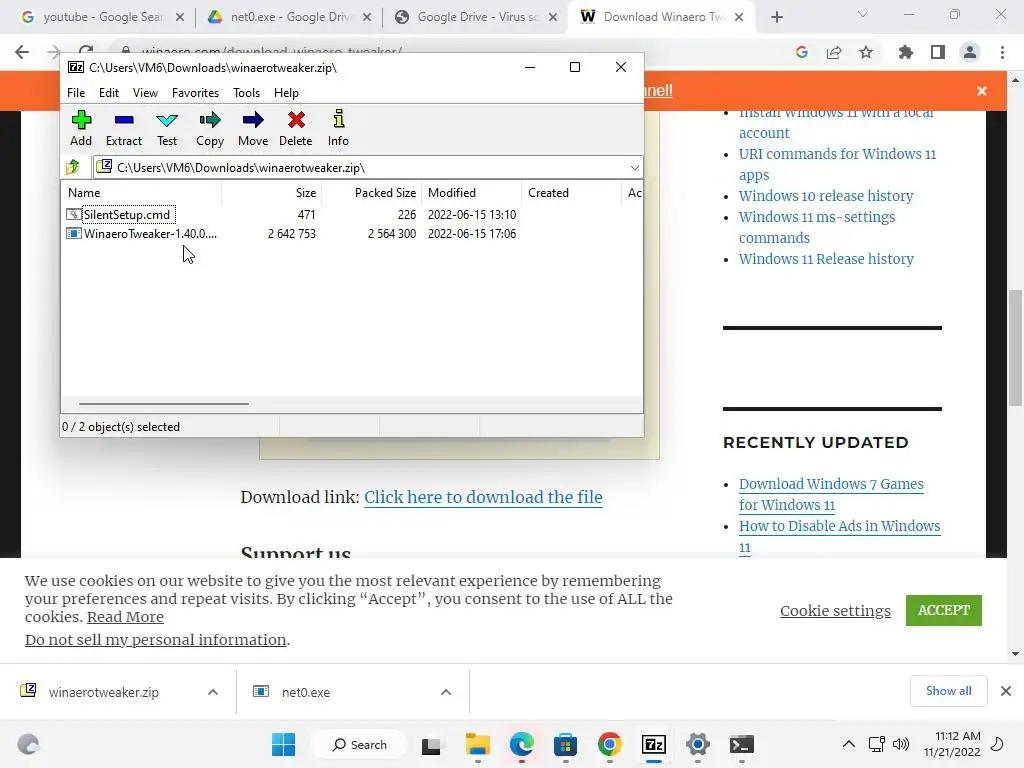
Task: Open a new Chrome tab
Action: coord(776,18)
